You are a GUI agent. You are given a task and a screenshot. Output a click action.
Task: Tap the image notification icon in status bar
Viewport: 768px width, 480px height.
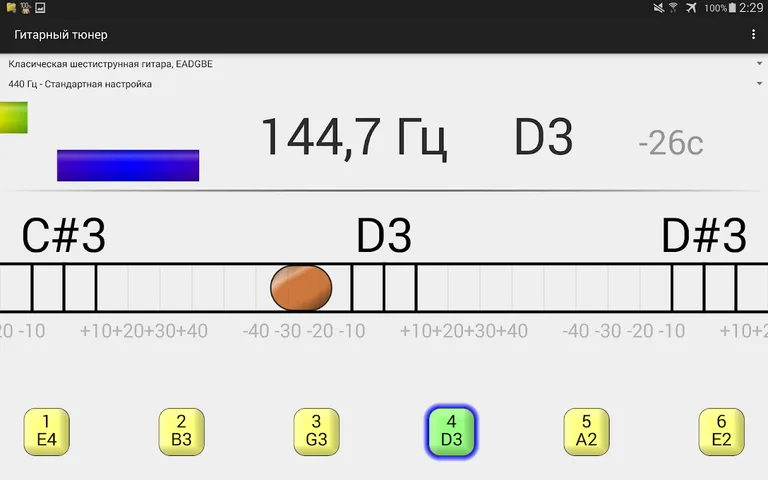click(40, 8)
